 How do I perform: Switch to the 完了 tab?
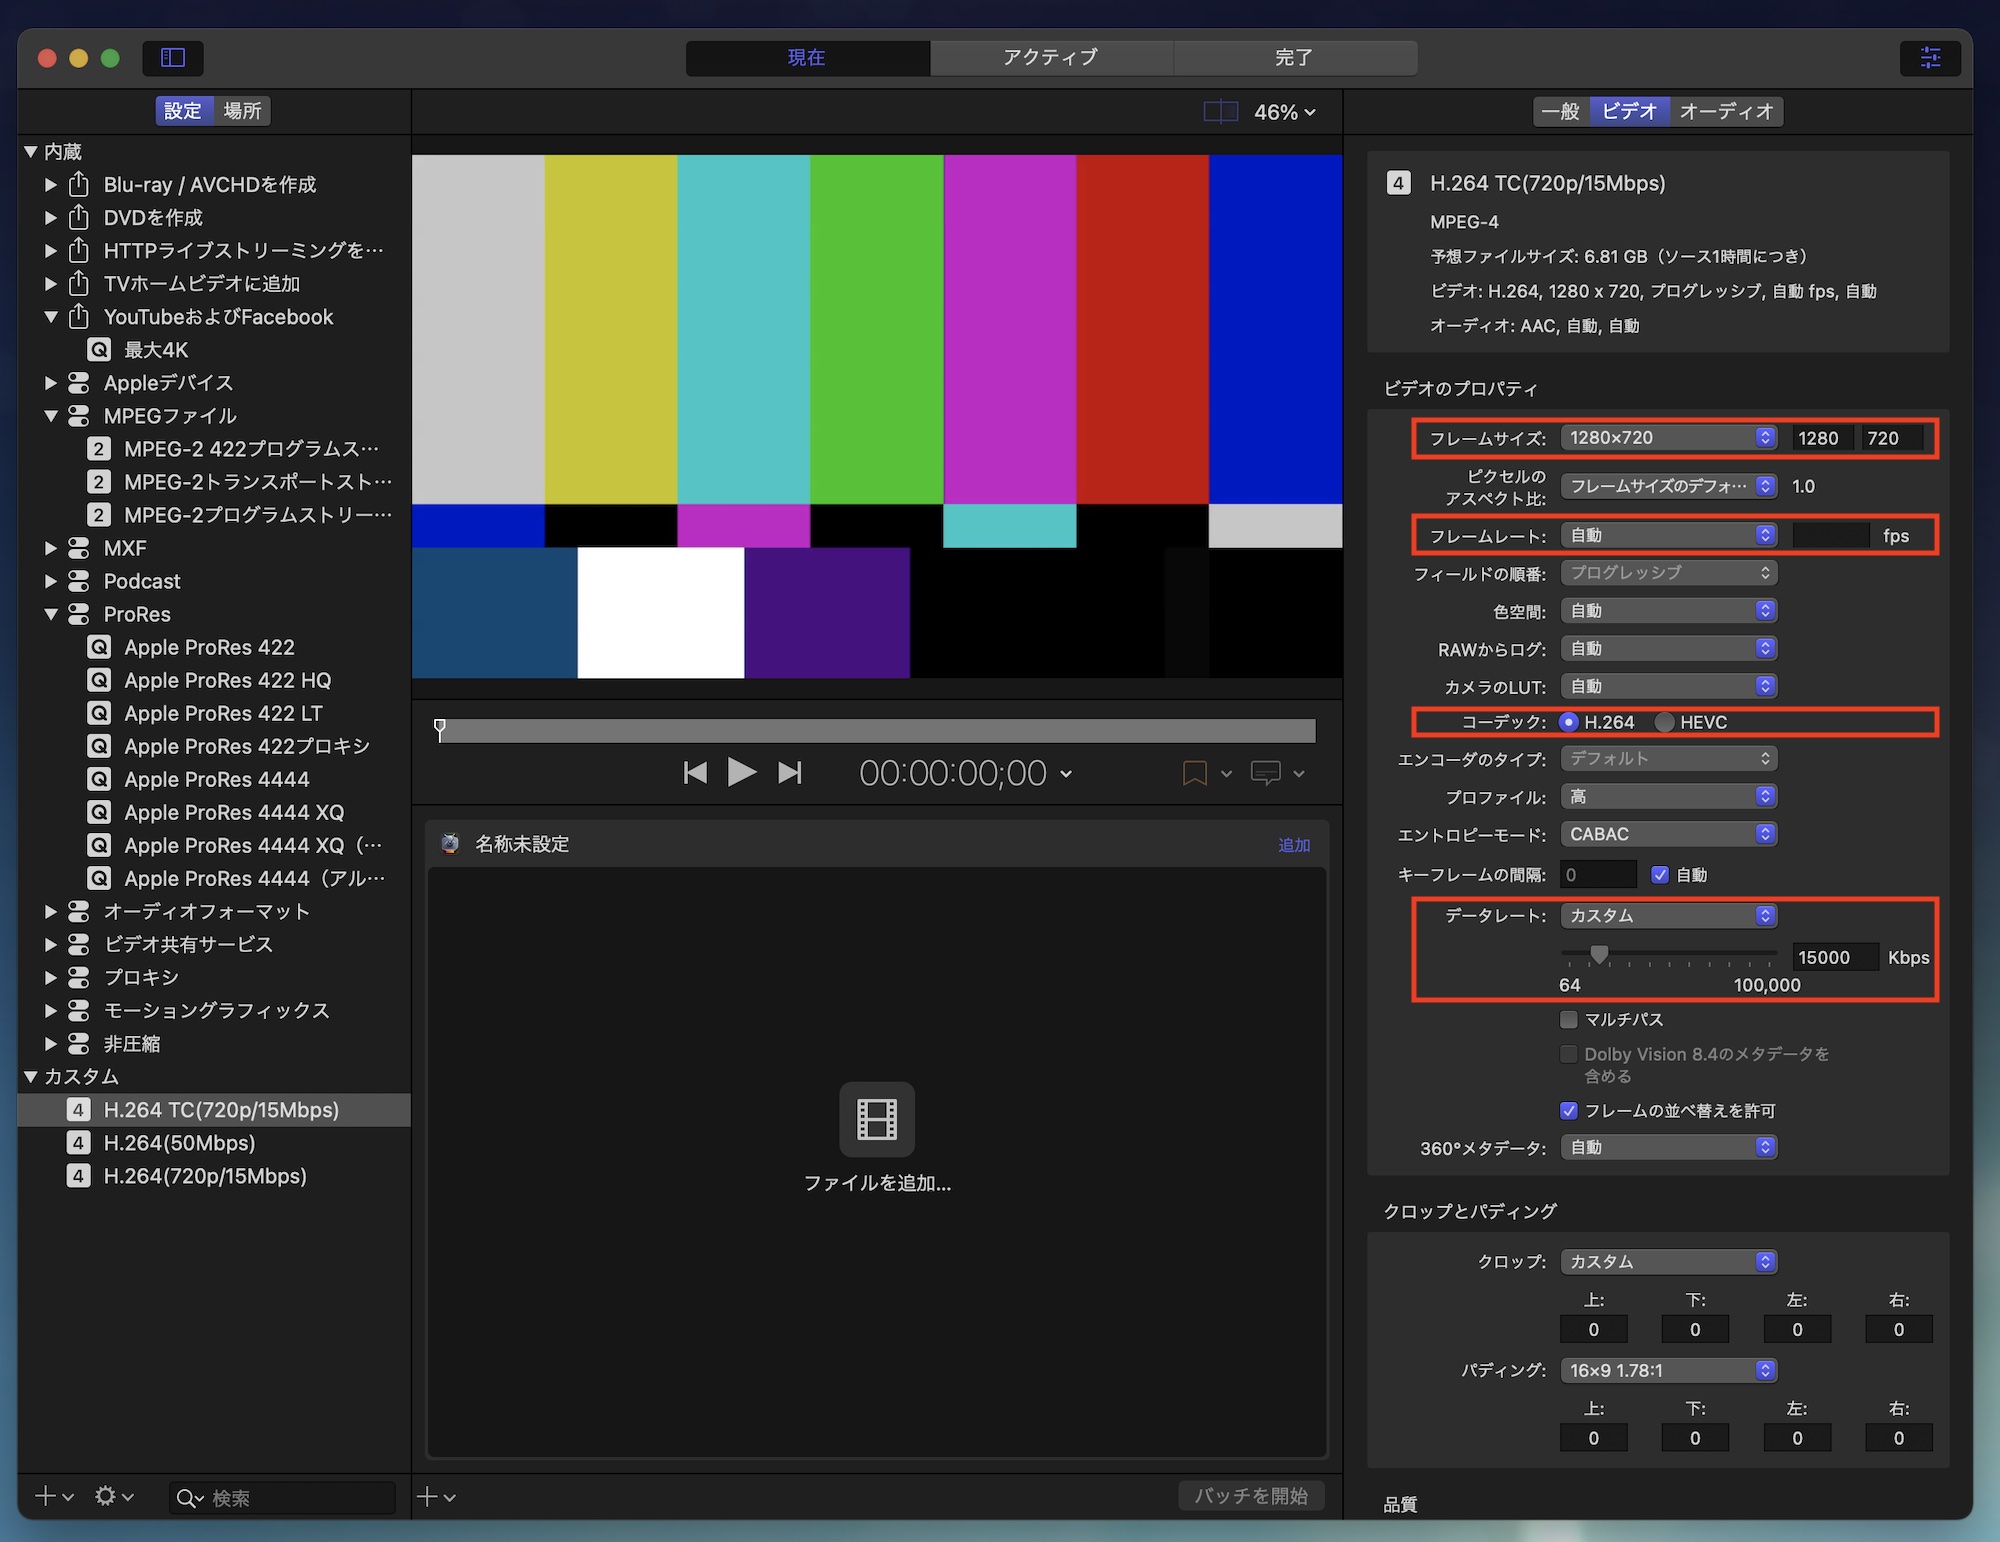[1294, 58]
